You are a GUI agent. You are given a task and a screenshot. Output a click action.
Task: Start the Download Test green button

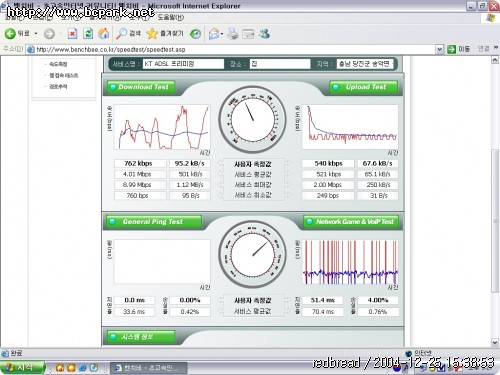(141, 87)
